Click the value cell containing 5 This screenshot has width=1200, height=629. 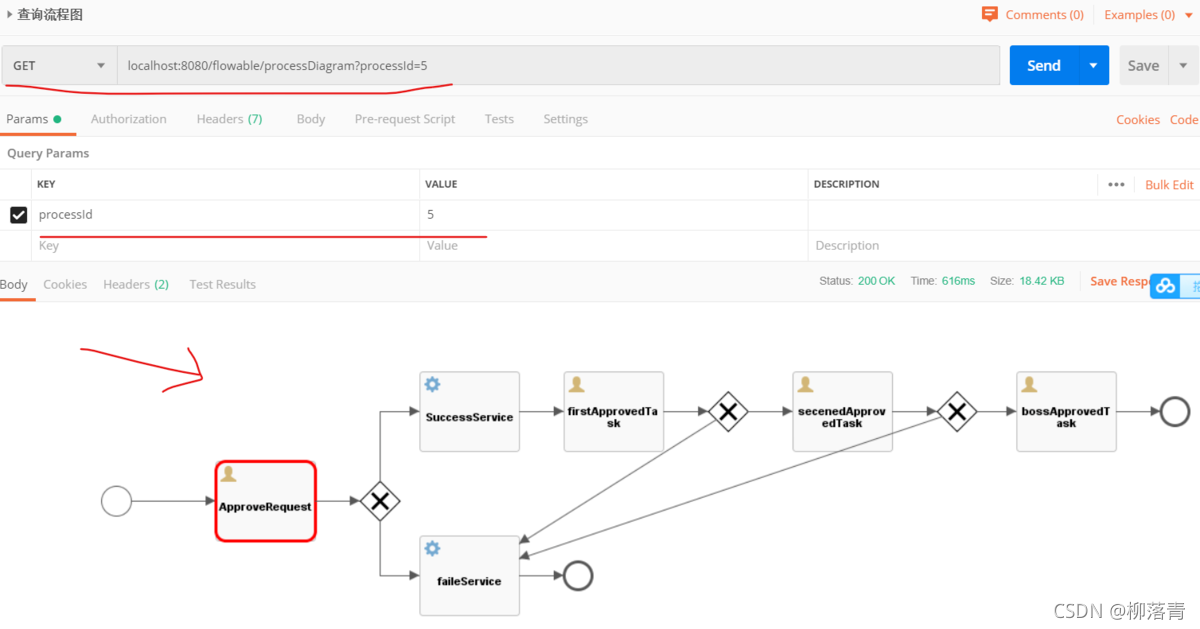(x=614, y=215)
